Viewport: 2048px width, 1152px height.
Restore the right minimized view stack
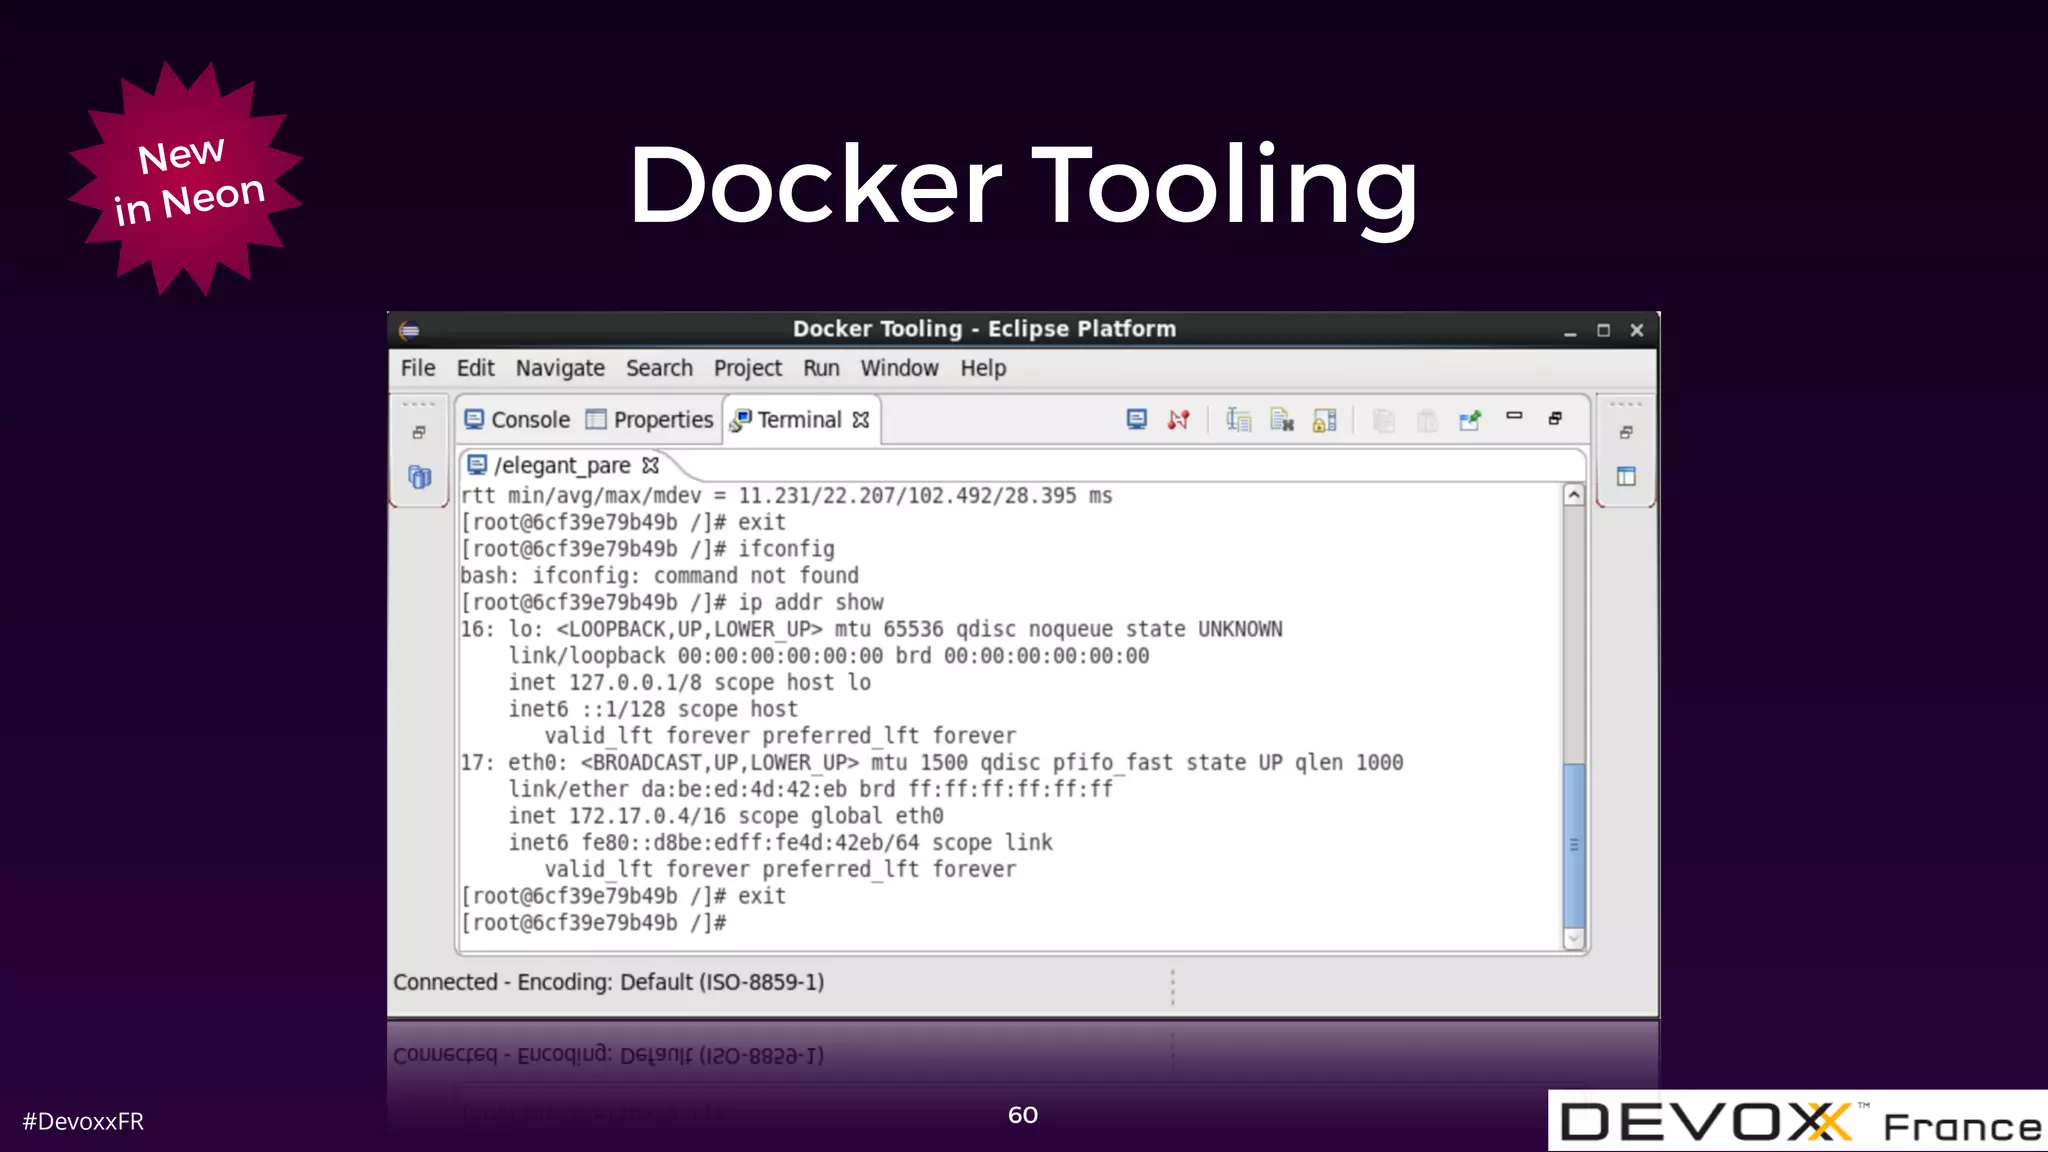pyautogui.click(x=1626, y=433)
